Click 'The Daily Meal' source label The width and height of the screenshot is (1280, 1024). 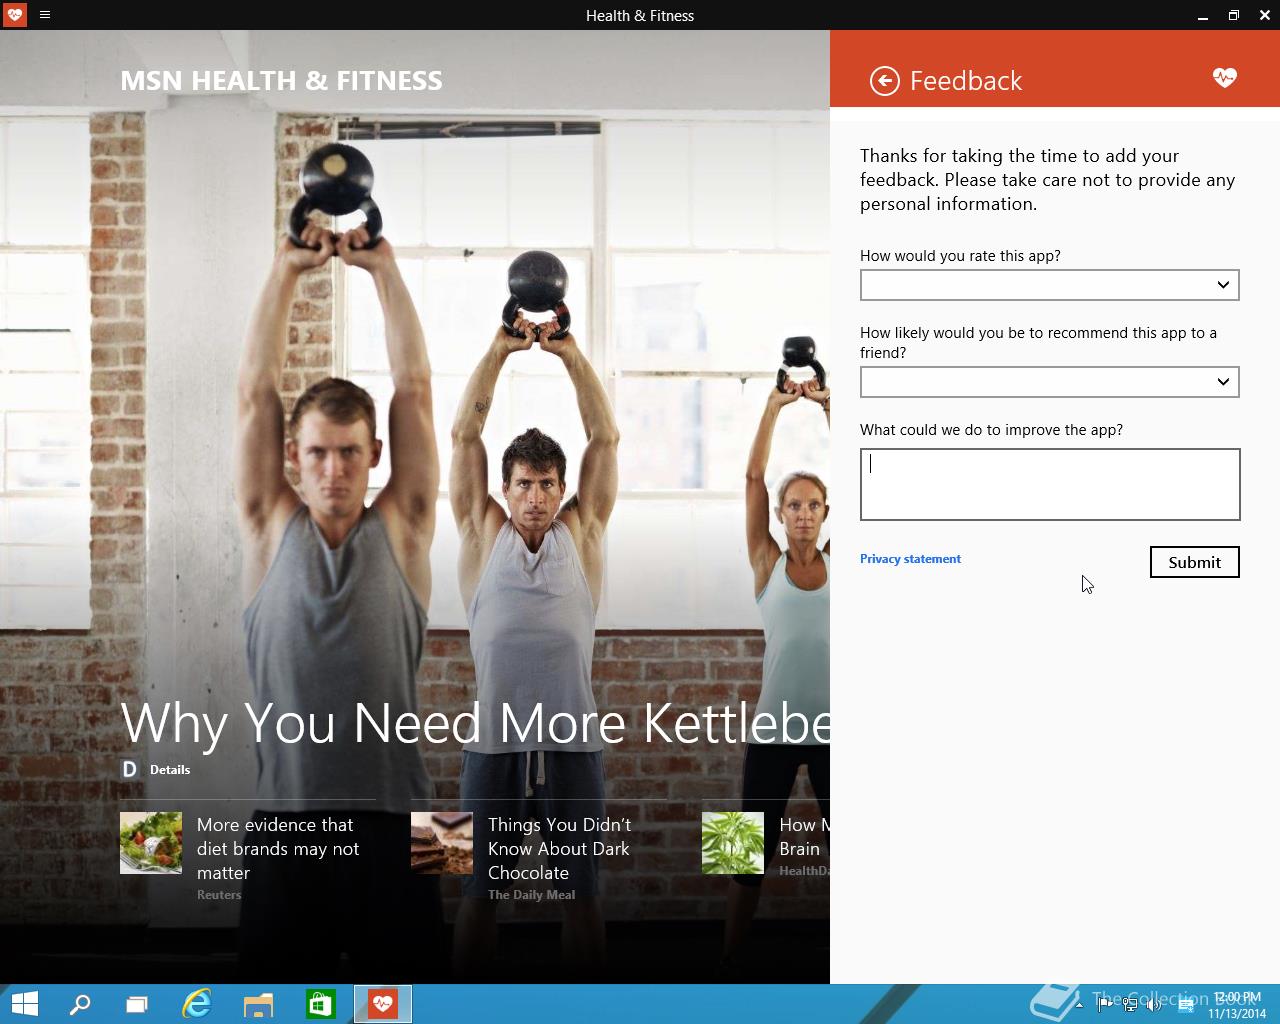531,895
